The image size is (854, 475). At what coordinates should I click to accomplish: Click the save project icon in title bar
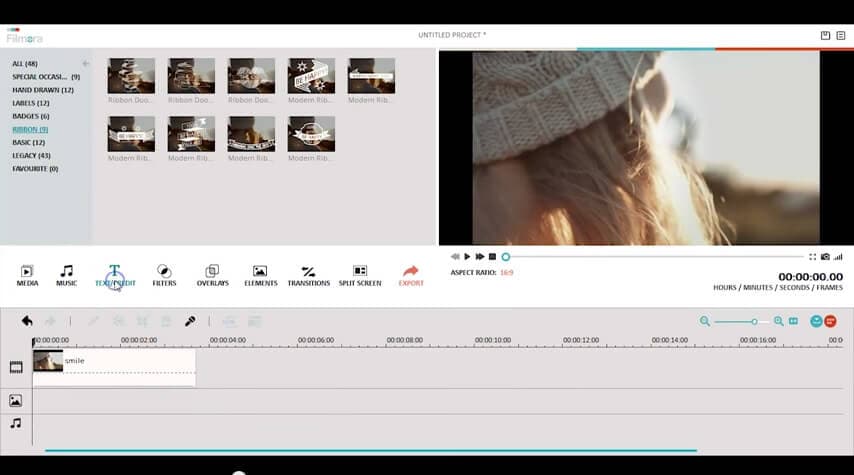pos(825,35)
